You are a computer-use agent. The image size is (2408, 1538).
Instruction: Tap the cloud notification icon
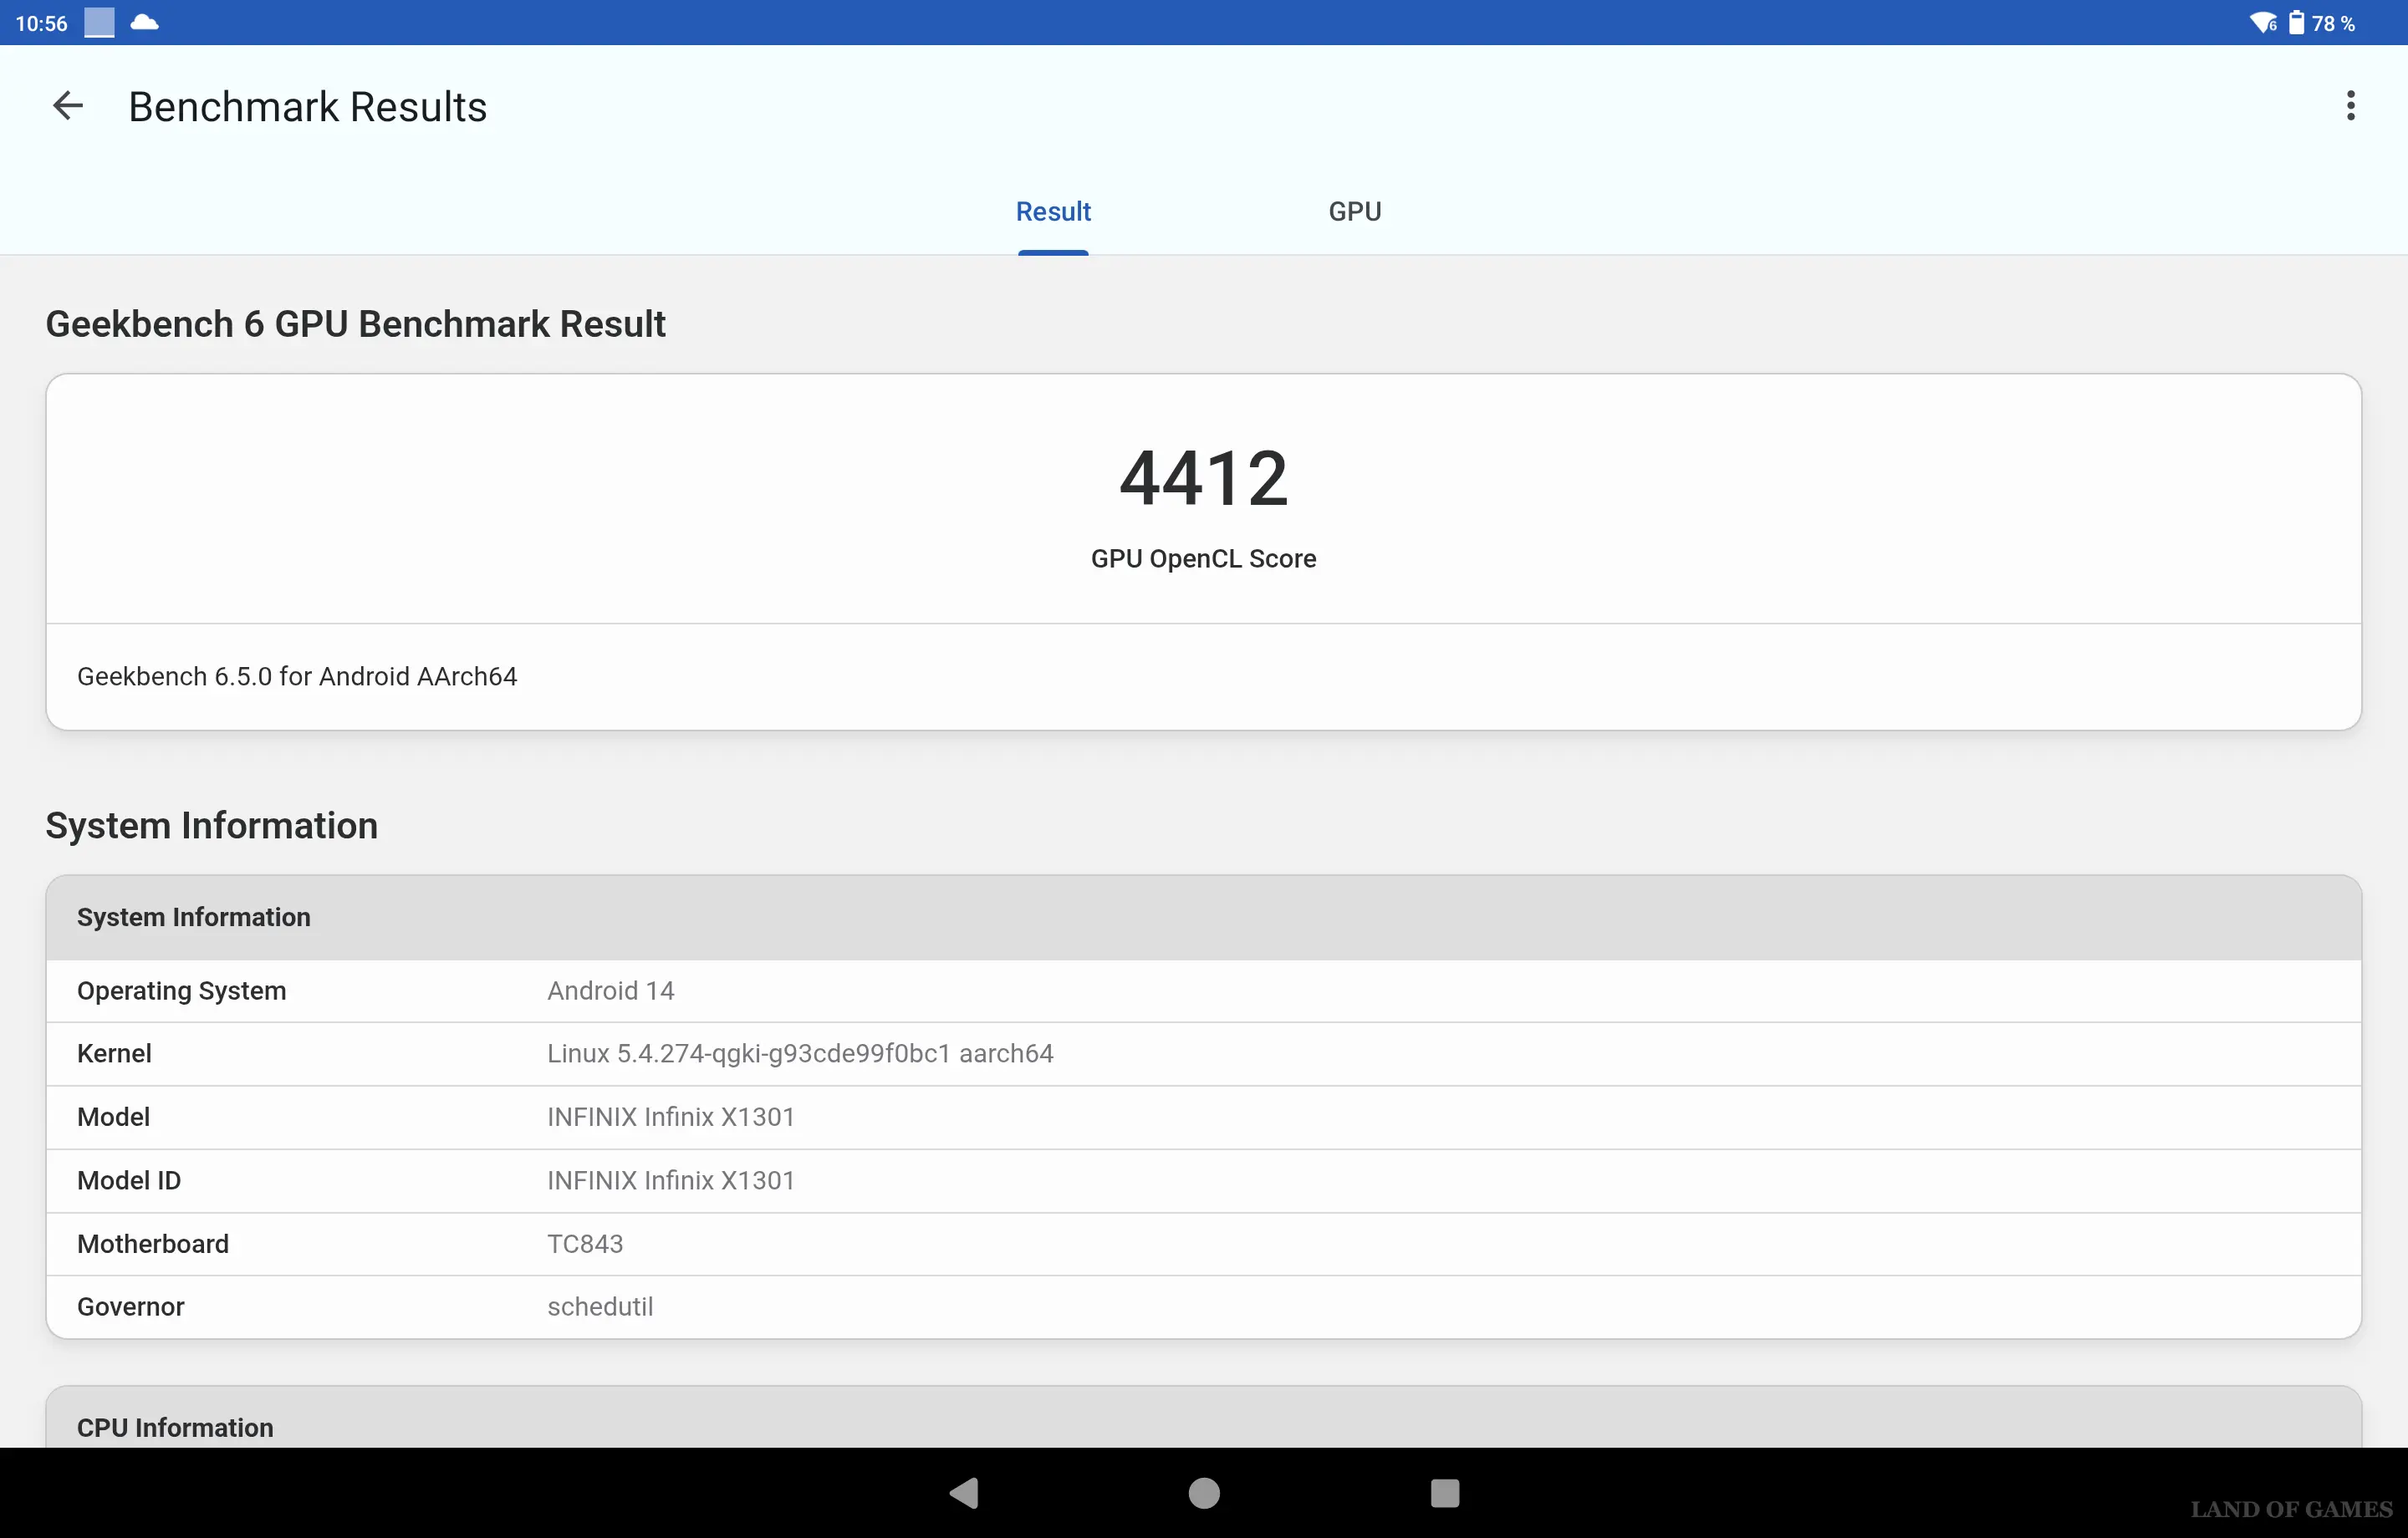click(145, 23)
